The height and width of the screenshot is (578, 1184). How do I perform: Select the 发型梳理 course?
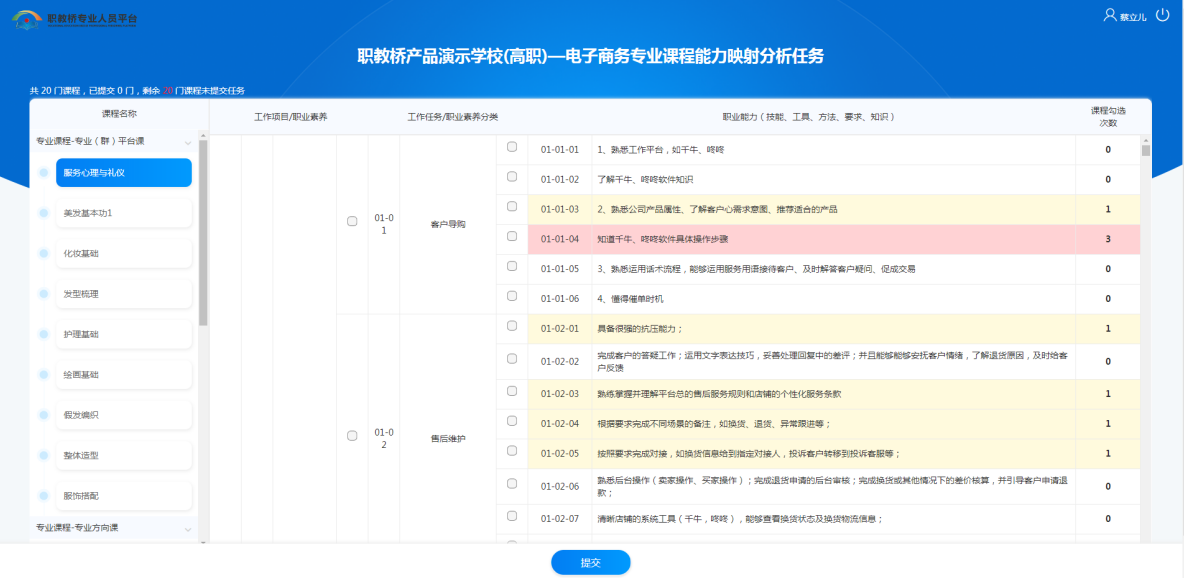pyautogui.click(x=124, y=294)
